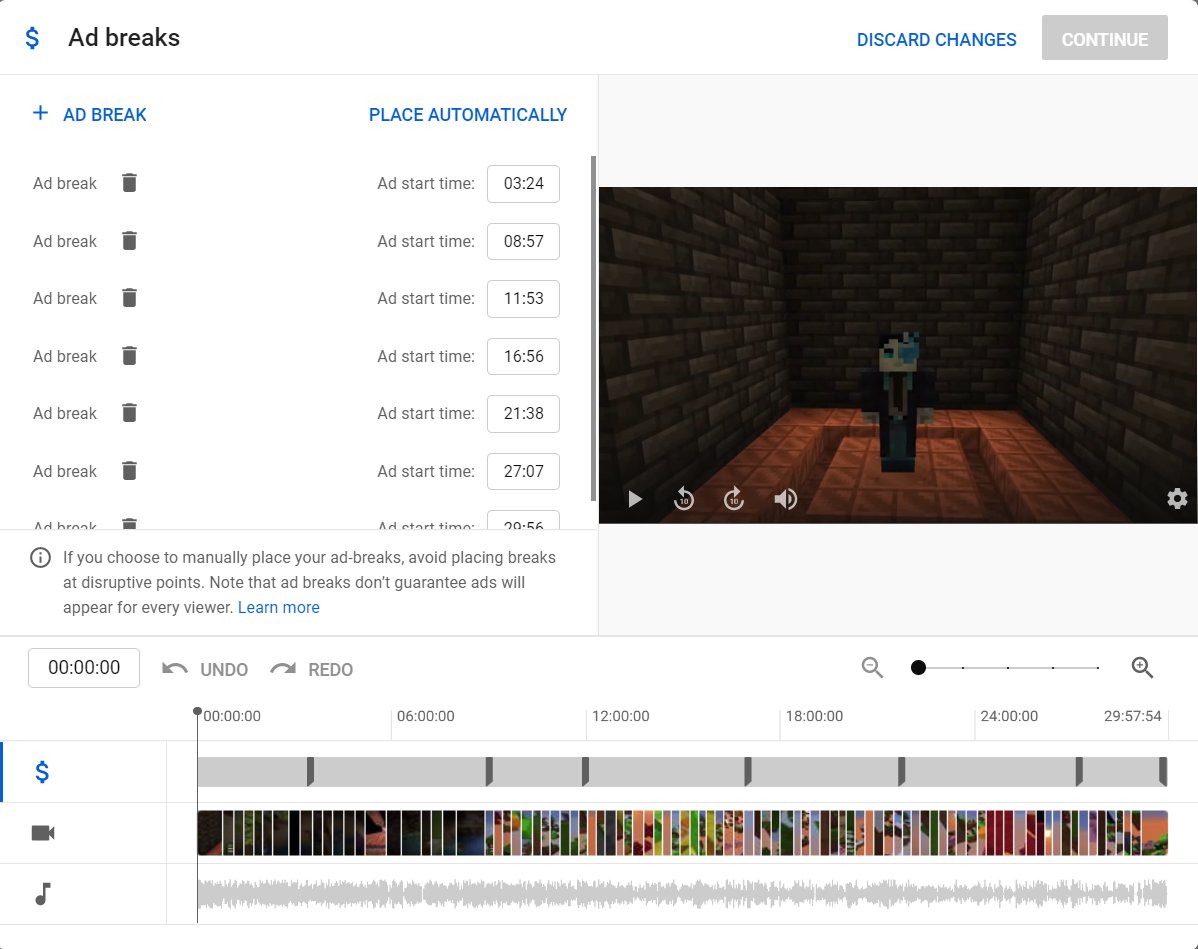Delete the 03:24 ad break
The height and width of the screenshot is (949, 1198).
tap(129, 183)
